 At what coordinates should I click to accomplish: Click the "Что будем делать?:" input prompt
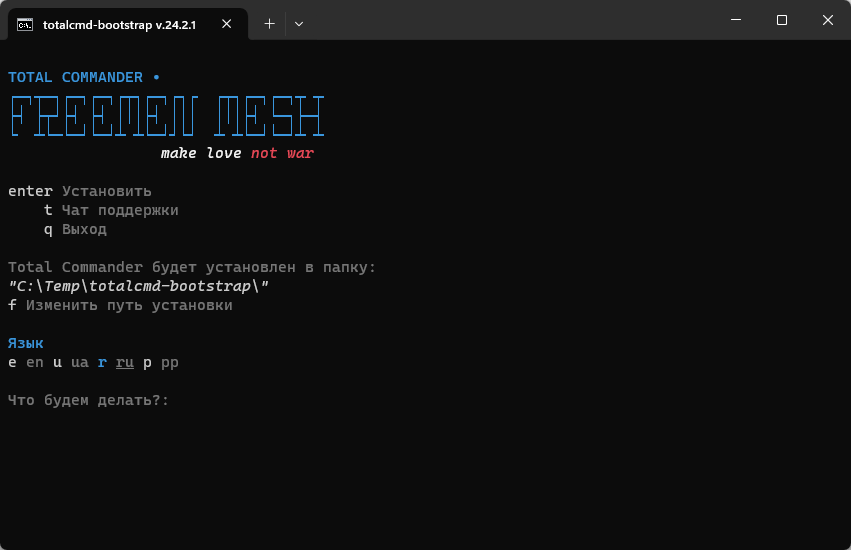coord(88,400)
